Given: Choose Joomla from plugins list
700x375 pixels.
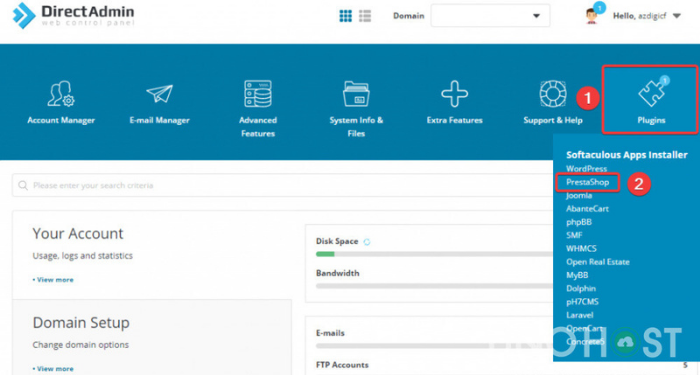Looking at the screenshot, I should point(579,196).
